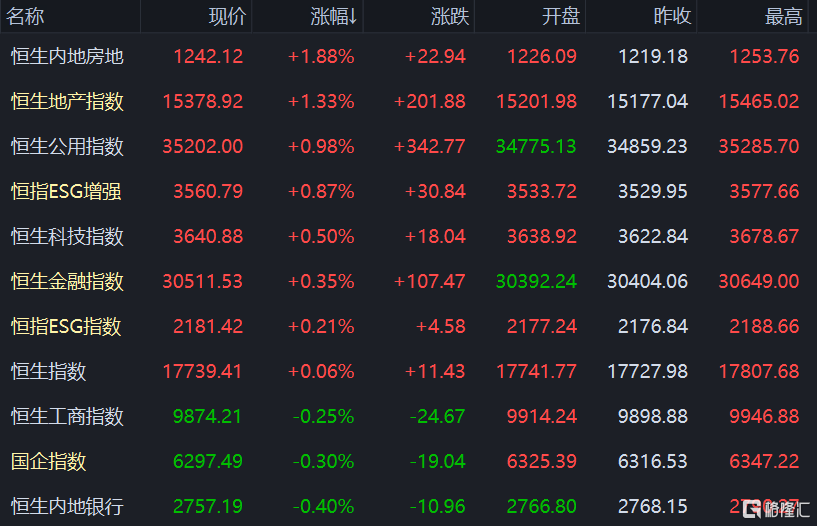Click current price 3560.79
The image size is (817, 526).
[208, 191]
